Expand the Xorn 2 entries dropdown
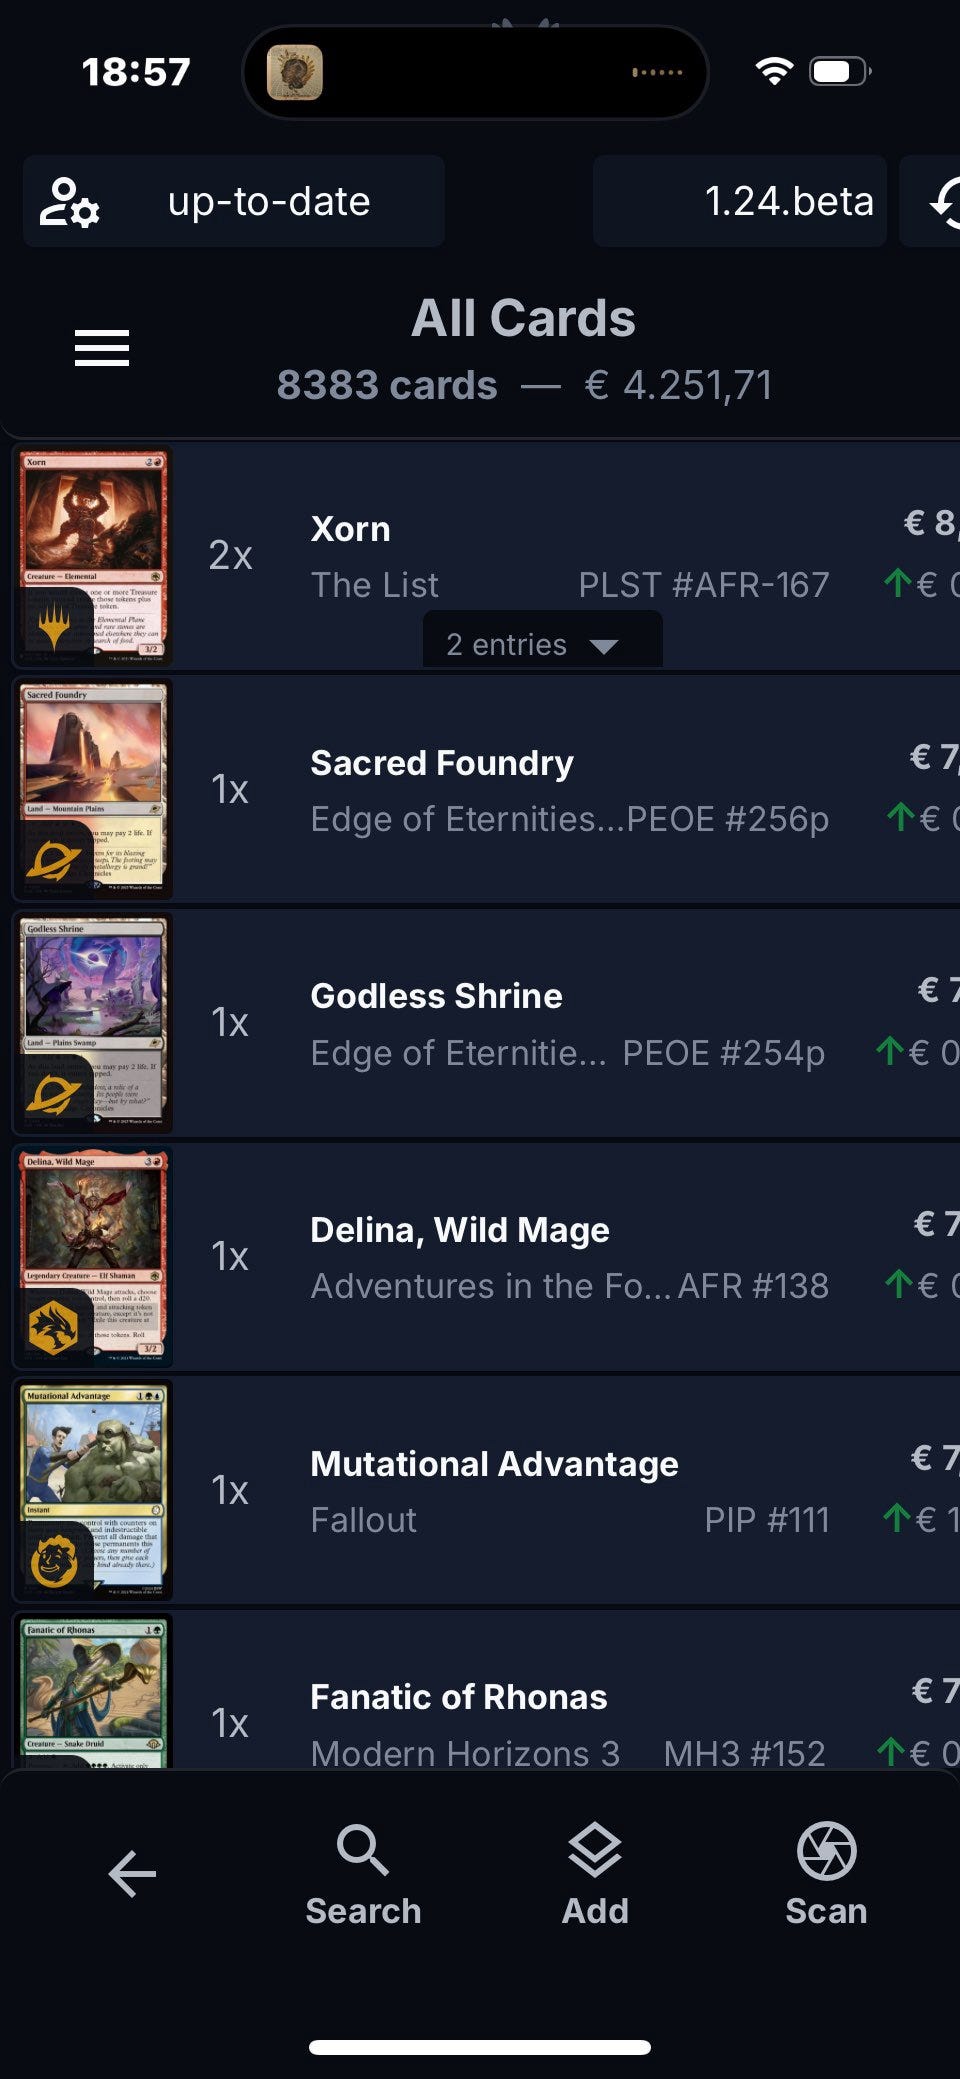 pyautogui.click(x=542, y=644)
